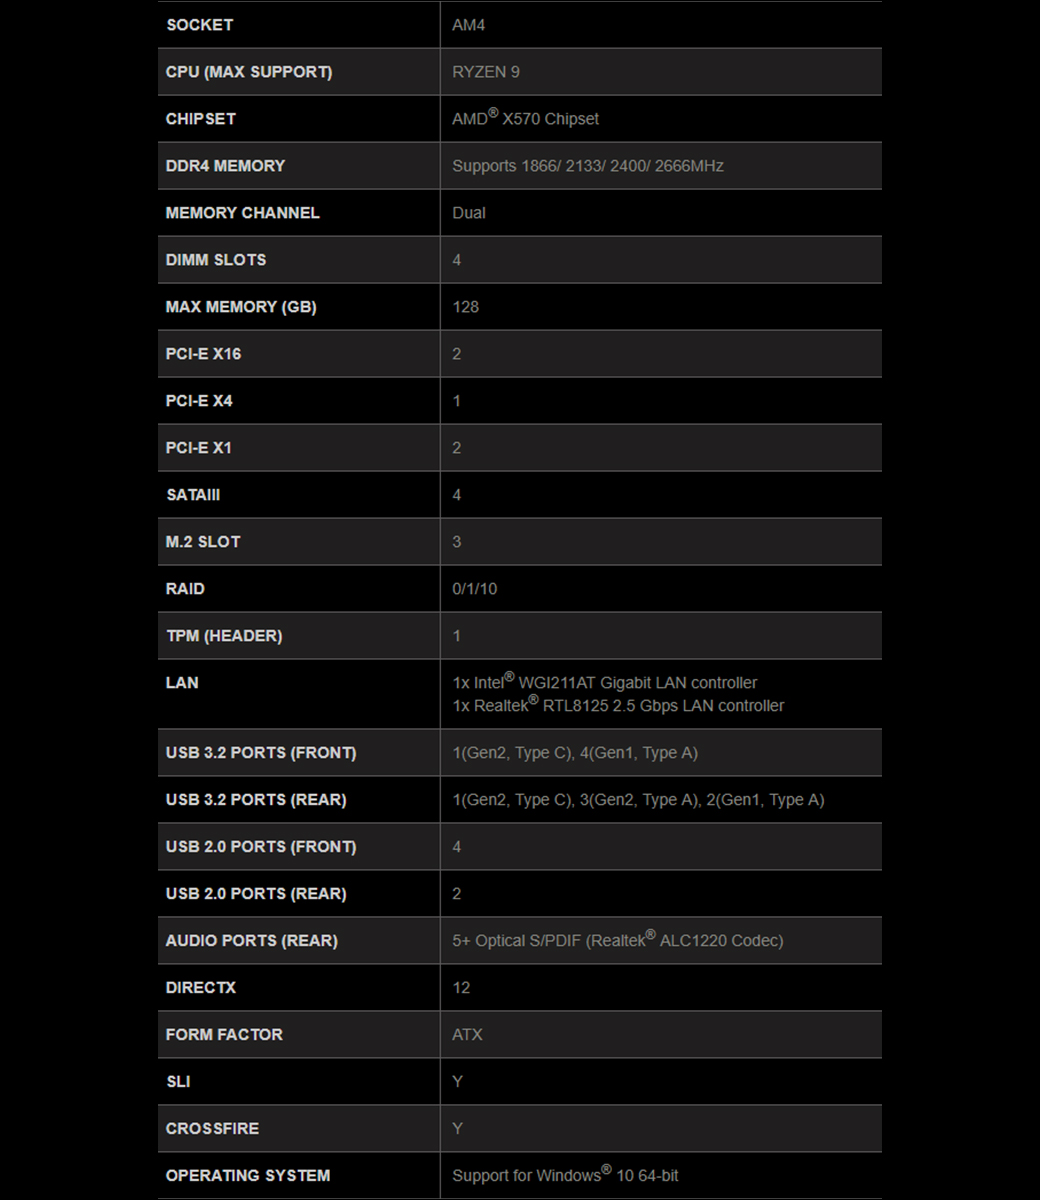Select the Windows 10 64-bit support text
Viewport: 1040px width, 1200px height.
pyautogui.click(x=565, y=1176)
